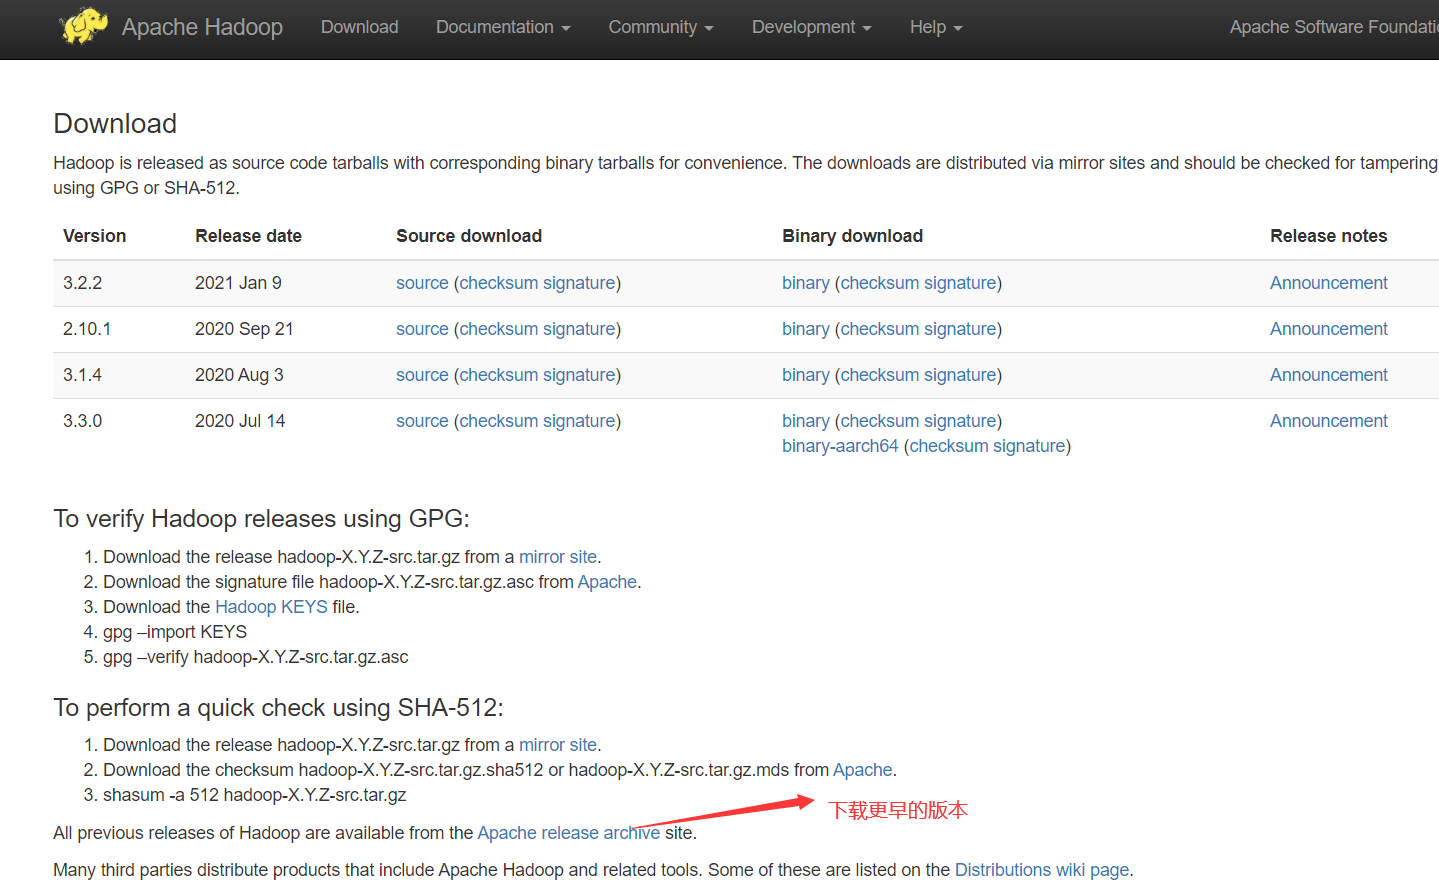Image resolution: width=1439 pixels, height=889 pixels.
Task: Open mirror site link in SHA-512 section
Action: tap(558, 745)
